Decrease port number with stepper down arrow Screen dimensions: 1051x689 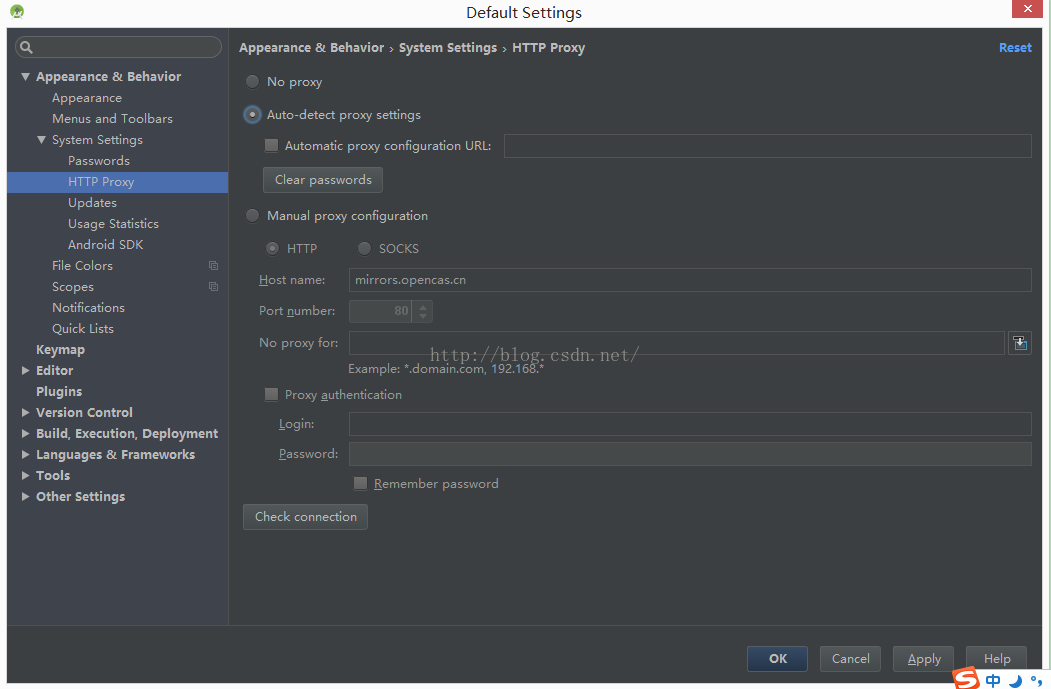click(x=423, y=316)
